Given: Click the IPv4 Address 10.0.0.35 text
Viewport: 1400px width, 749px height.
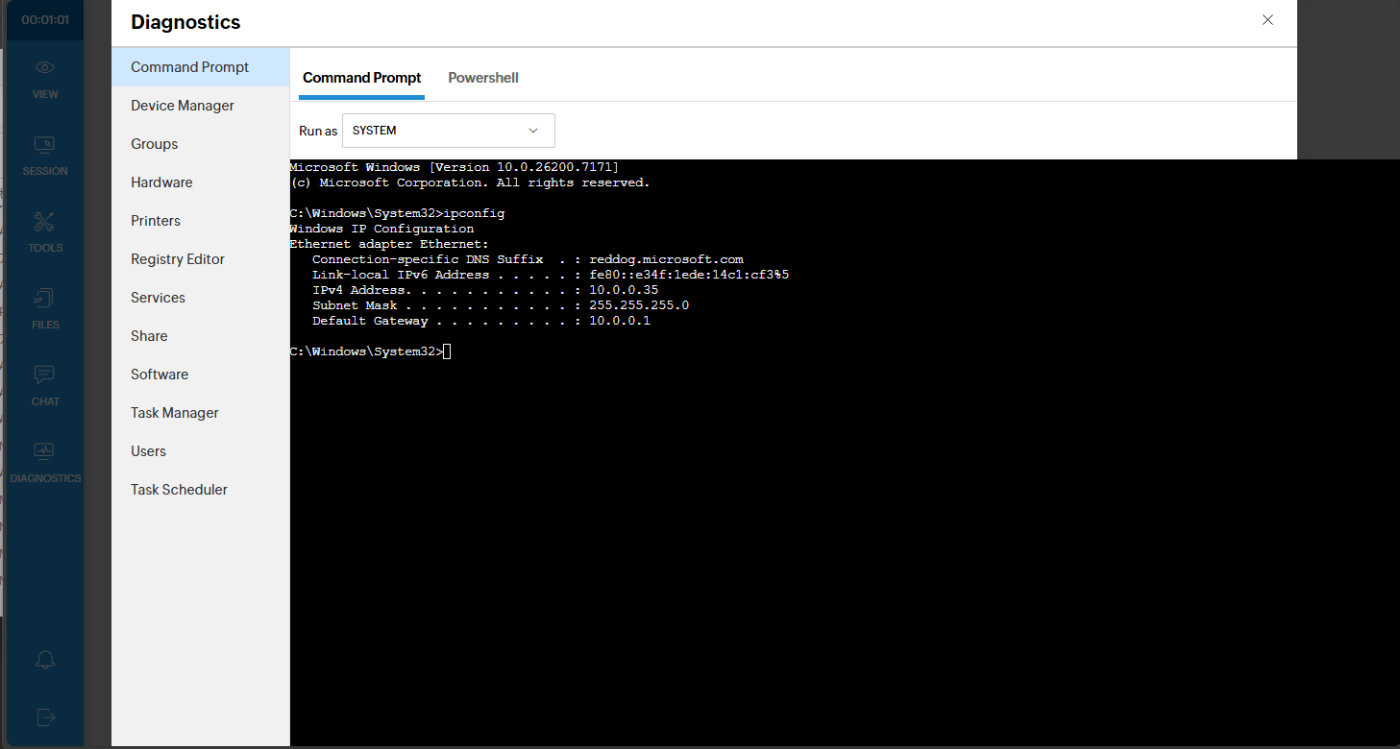Looking at the screenshot, I should coord(485,290).
